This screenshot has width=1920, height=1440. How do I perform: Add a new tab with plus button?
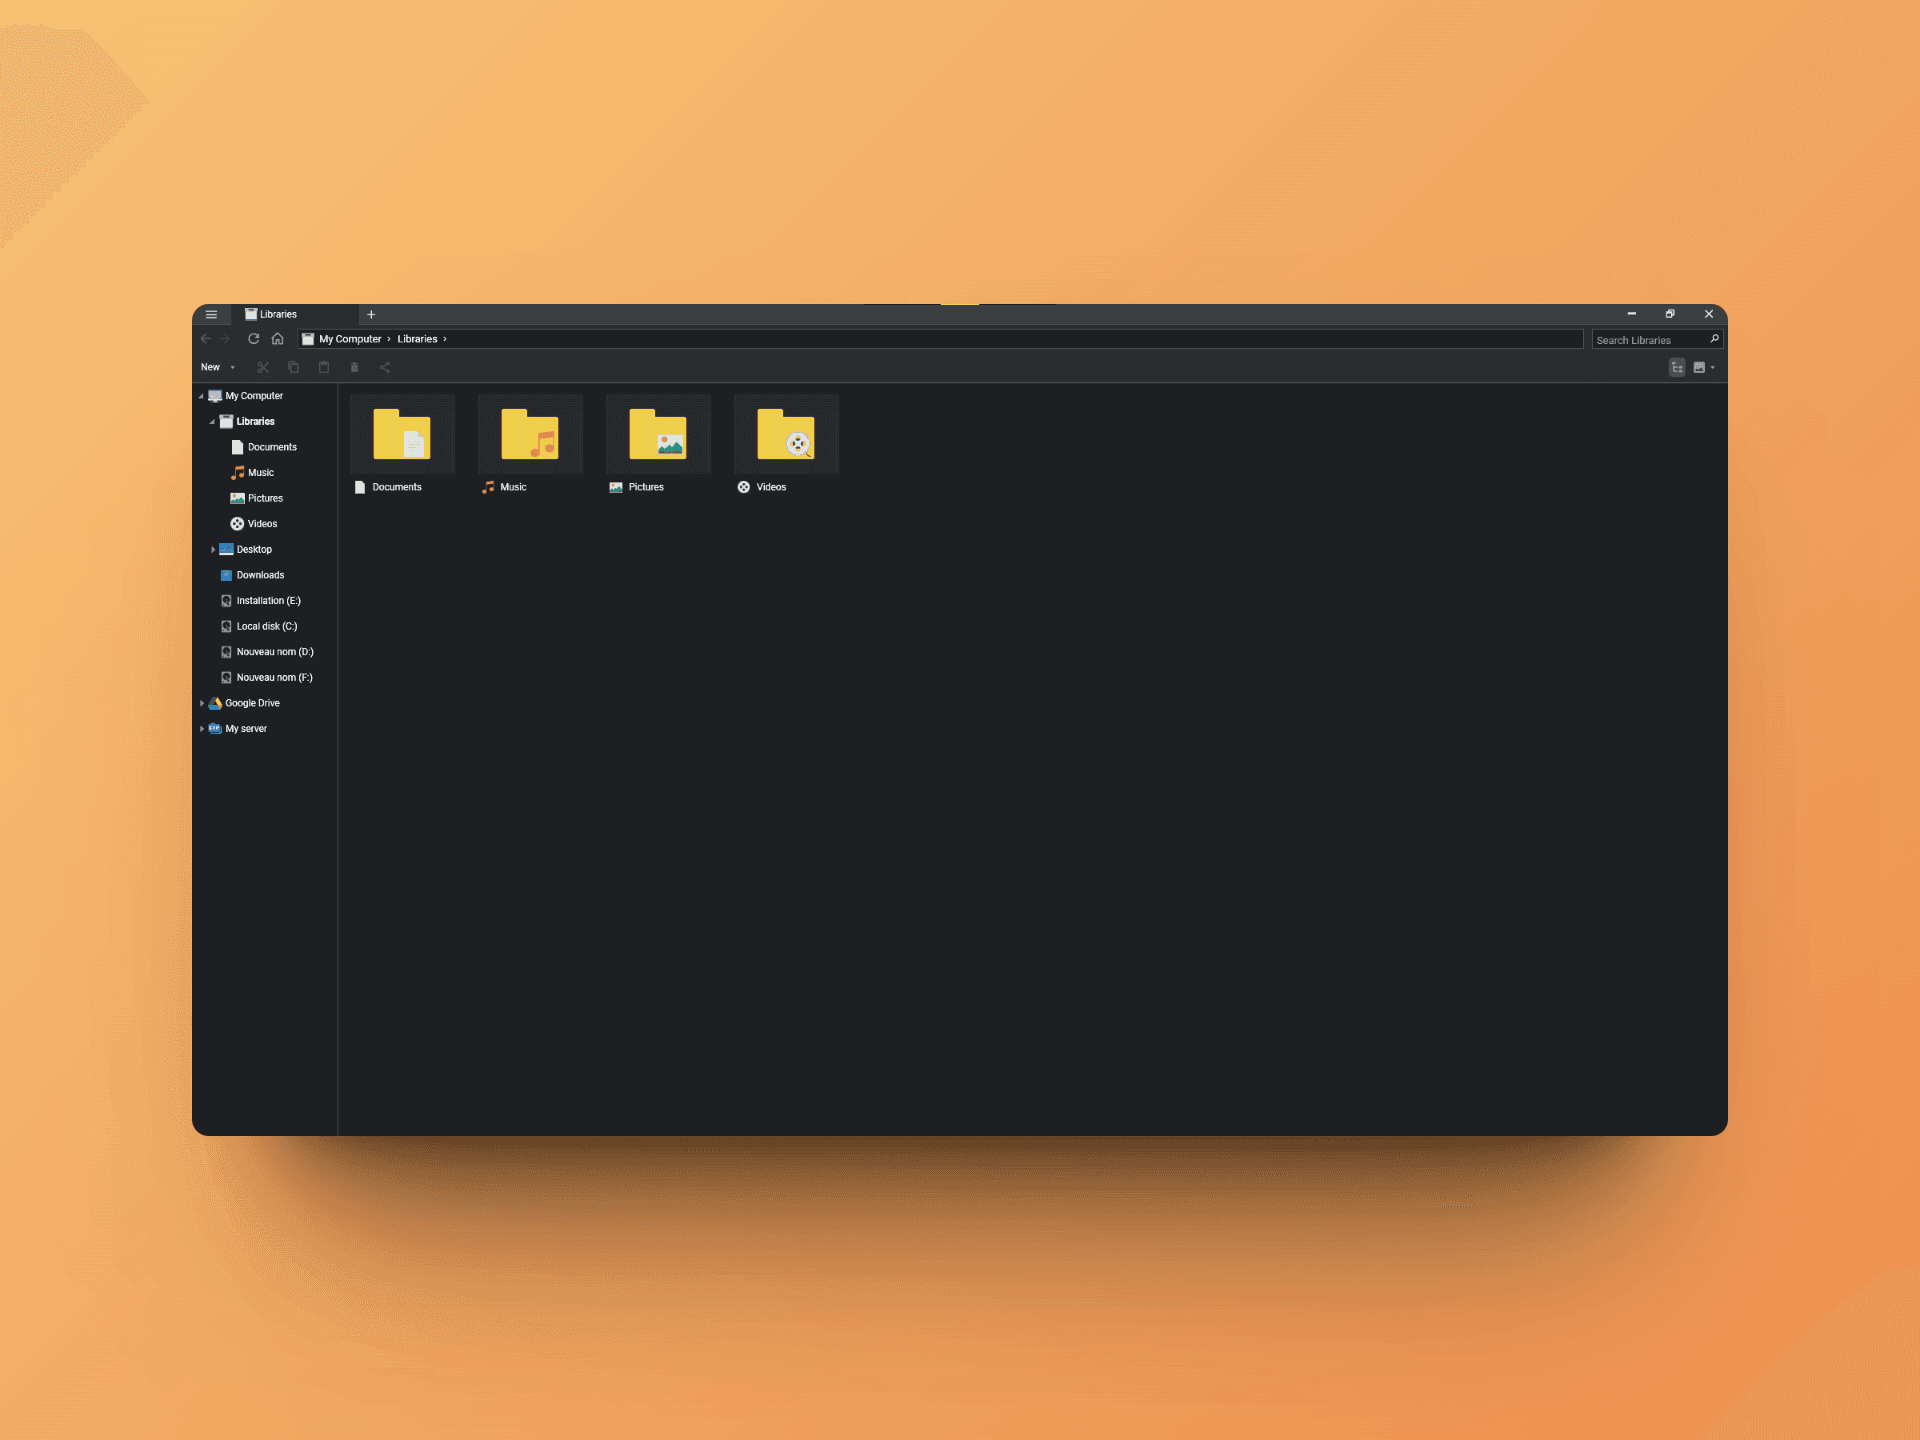click(371, 314)
